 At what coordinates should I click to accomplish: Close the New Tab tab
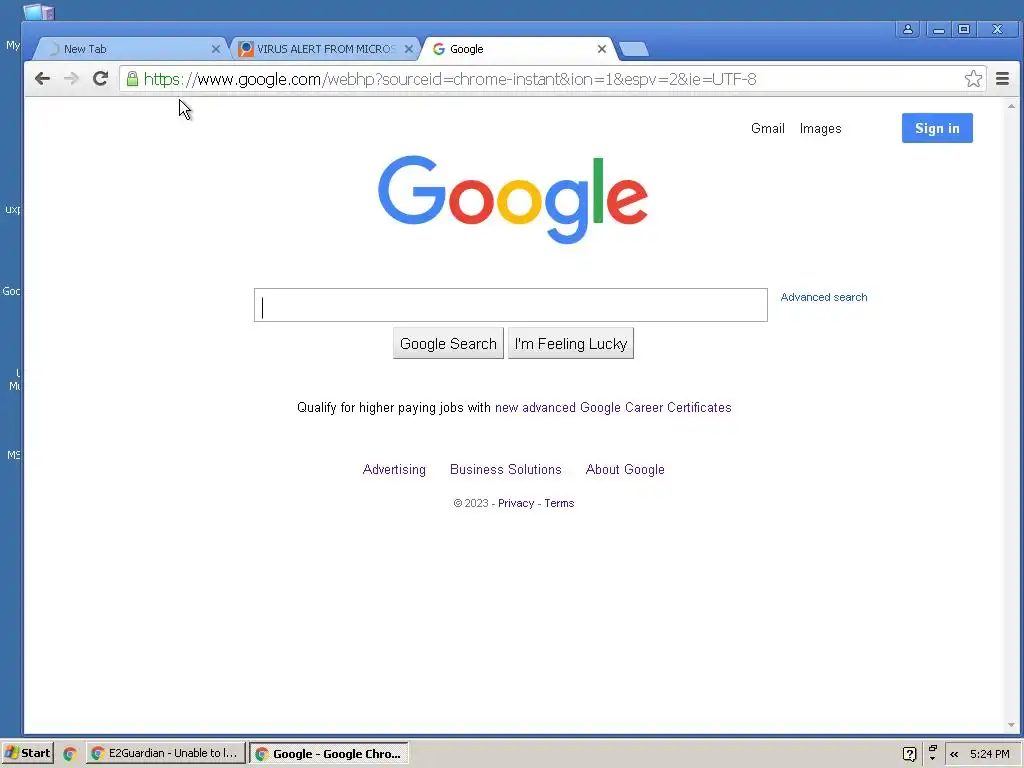216,49
